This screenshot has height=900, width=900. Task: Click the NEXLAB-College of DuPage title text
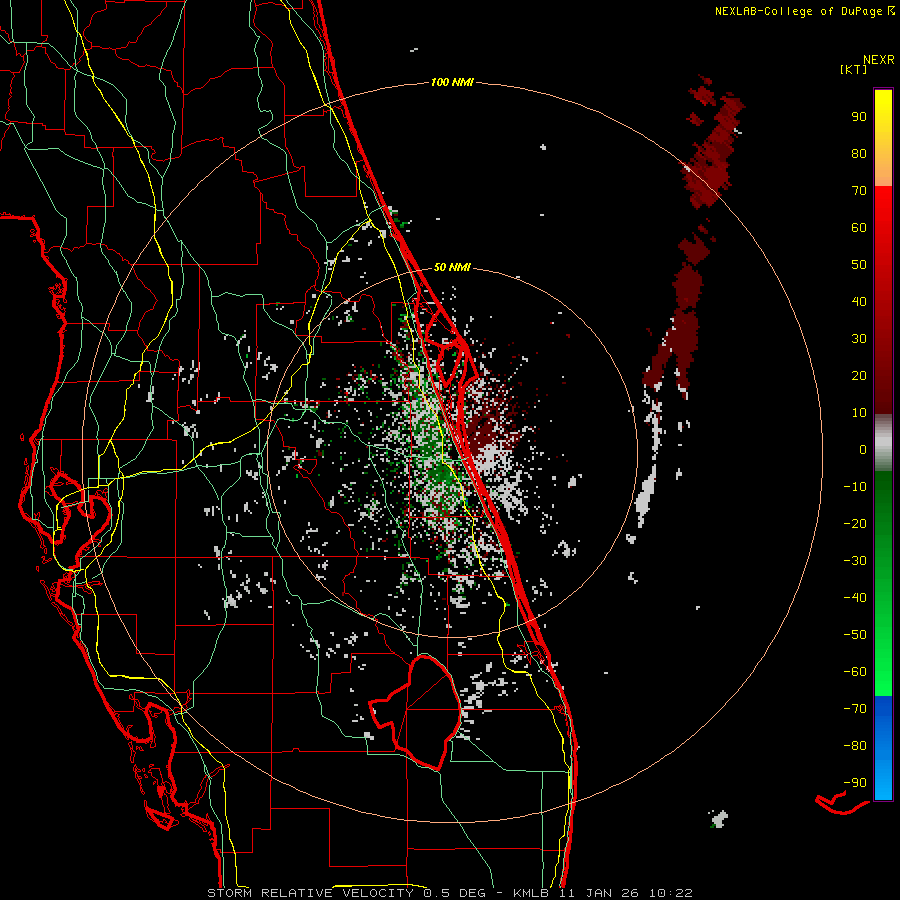pyautogui.click(x=798, y=11)
